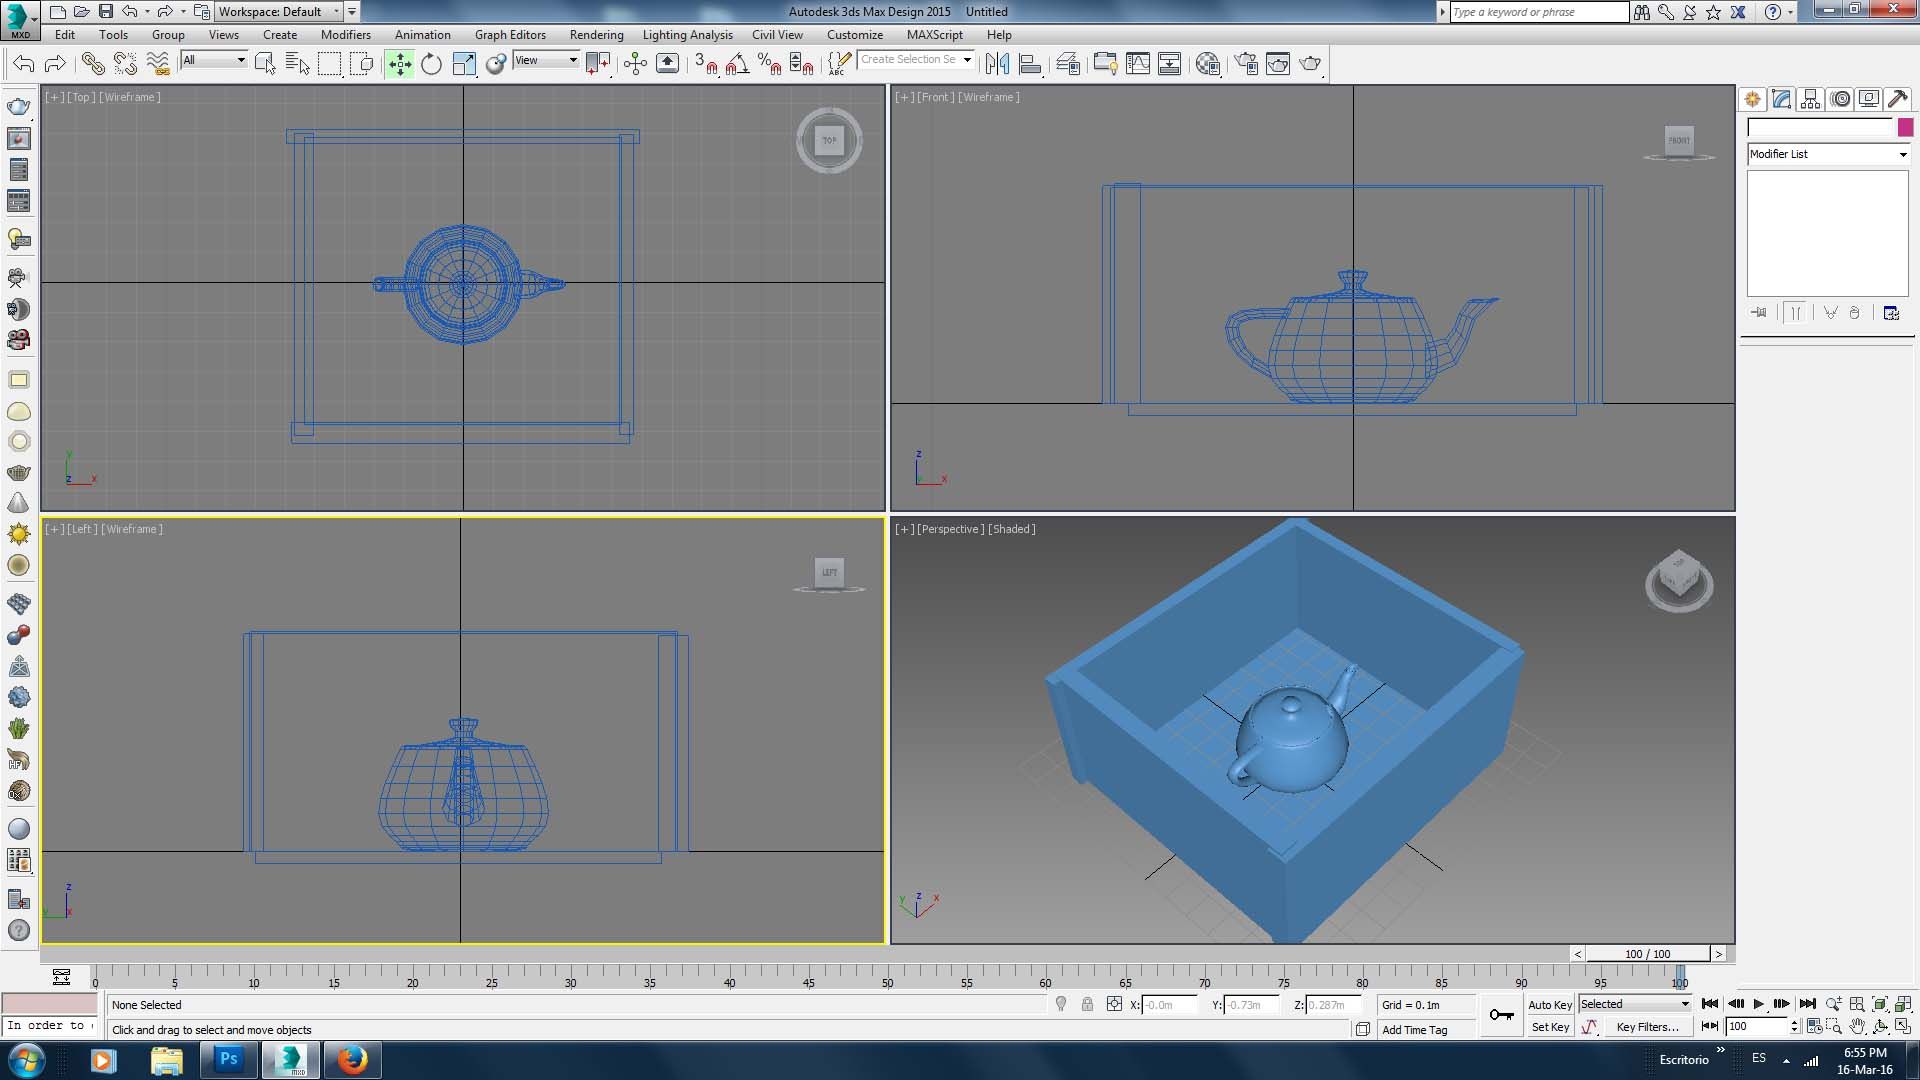Open the Graph Editors menu
The height and width of the screenshot is (1080, 1920).
pos(510,34)
